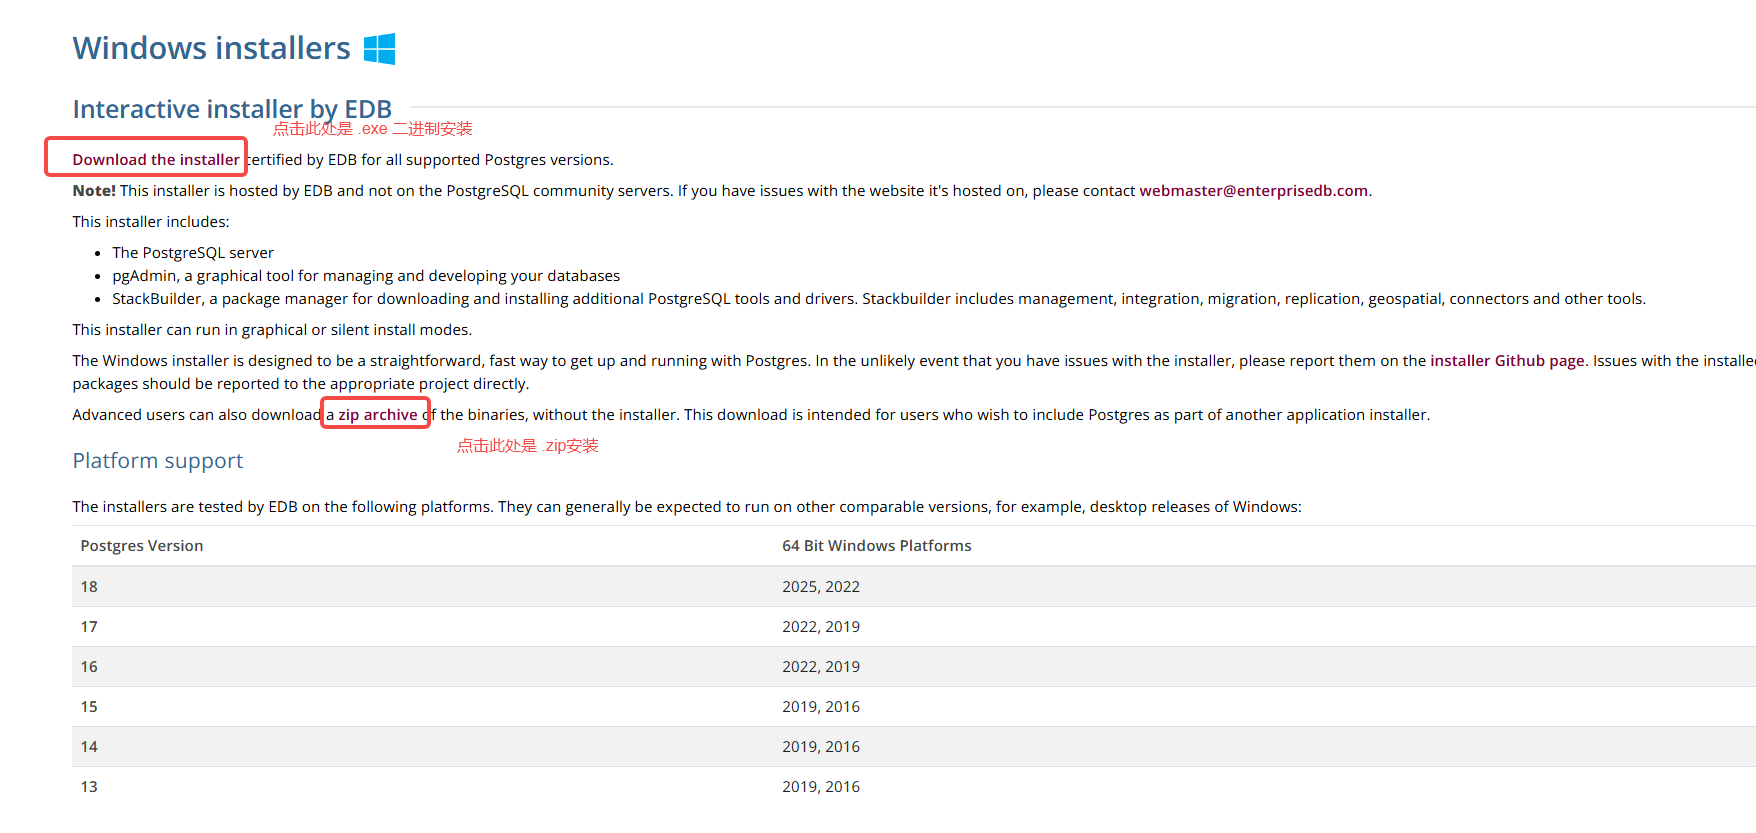The width and height of the screenshot is (1756, 833).
Task: Select Postgres version 17 cell
Action: coord(89,627)
